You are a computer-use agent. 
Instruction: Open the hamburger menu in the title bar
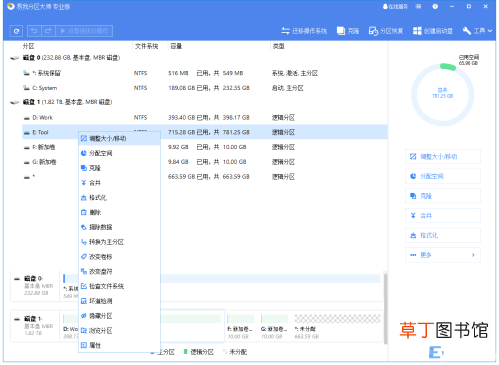click(x=418, y=6)
